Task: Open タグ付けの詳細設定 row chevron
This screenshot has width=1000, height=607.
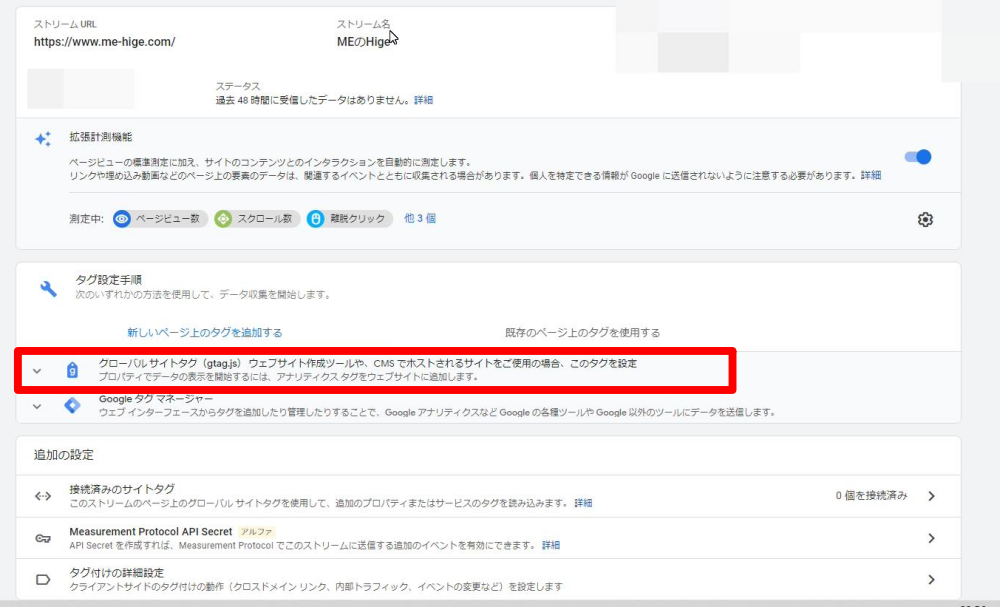Action: [931, 580]
